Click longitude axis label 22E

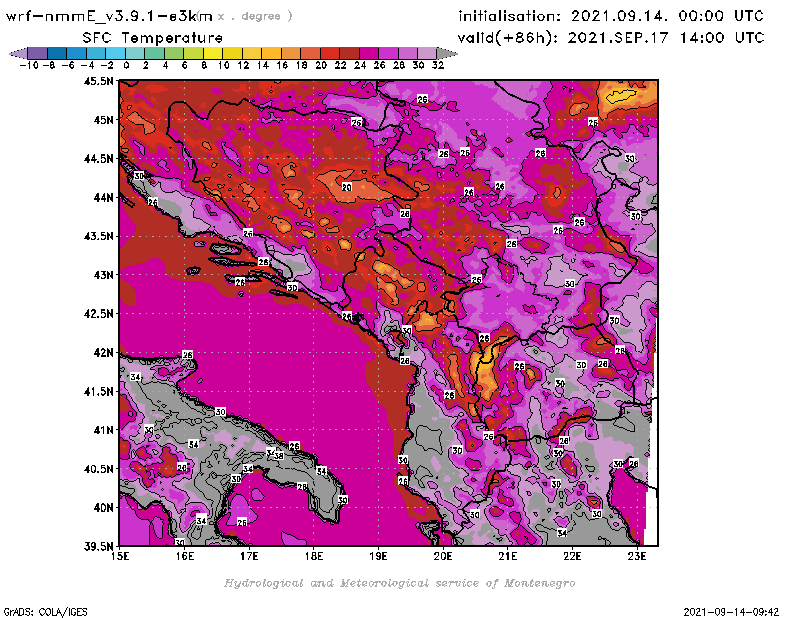pyautogui.click(x=572, y=556)
